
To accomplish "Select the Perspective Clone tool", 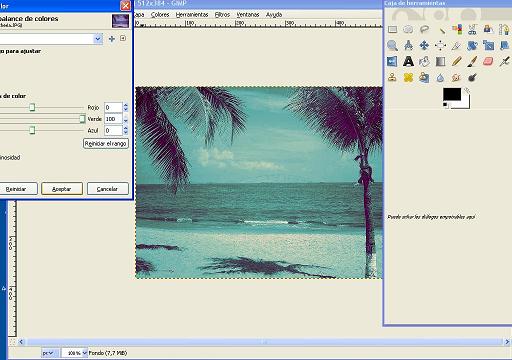I will pyautogui.click(x=424, y=78).
